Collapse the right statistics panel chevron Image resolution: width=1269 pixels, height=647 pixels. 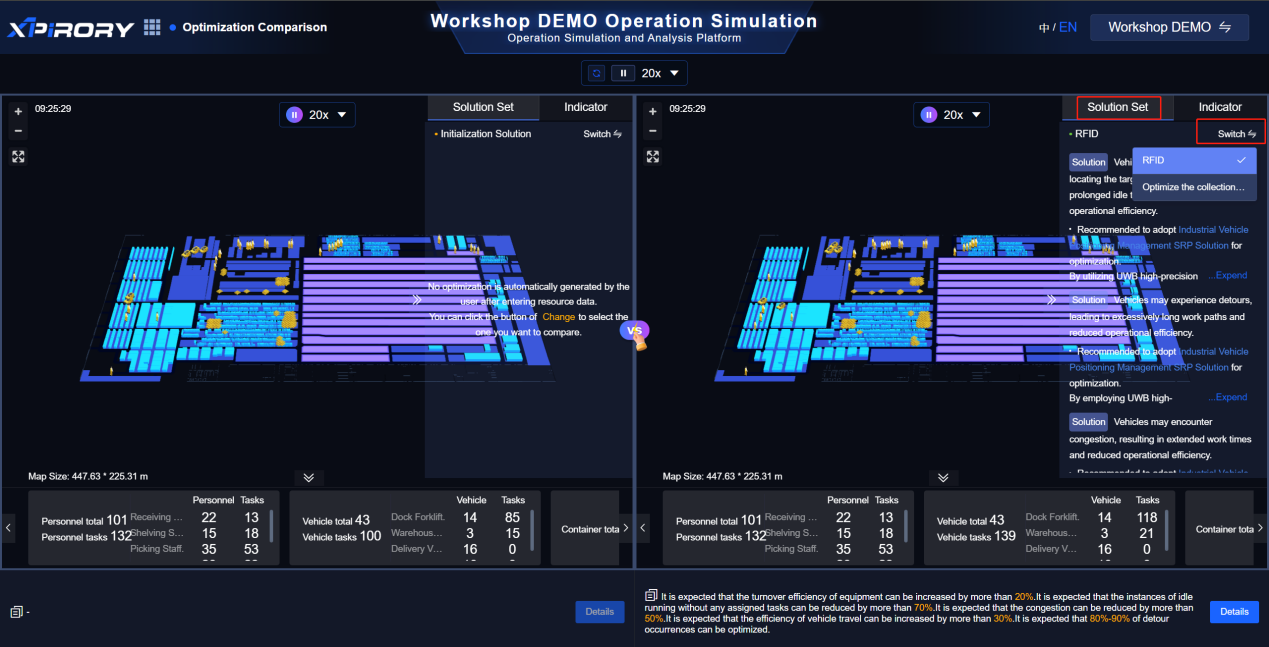944,478
